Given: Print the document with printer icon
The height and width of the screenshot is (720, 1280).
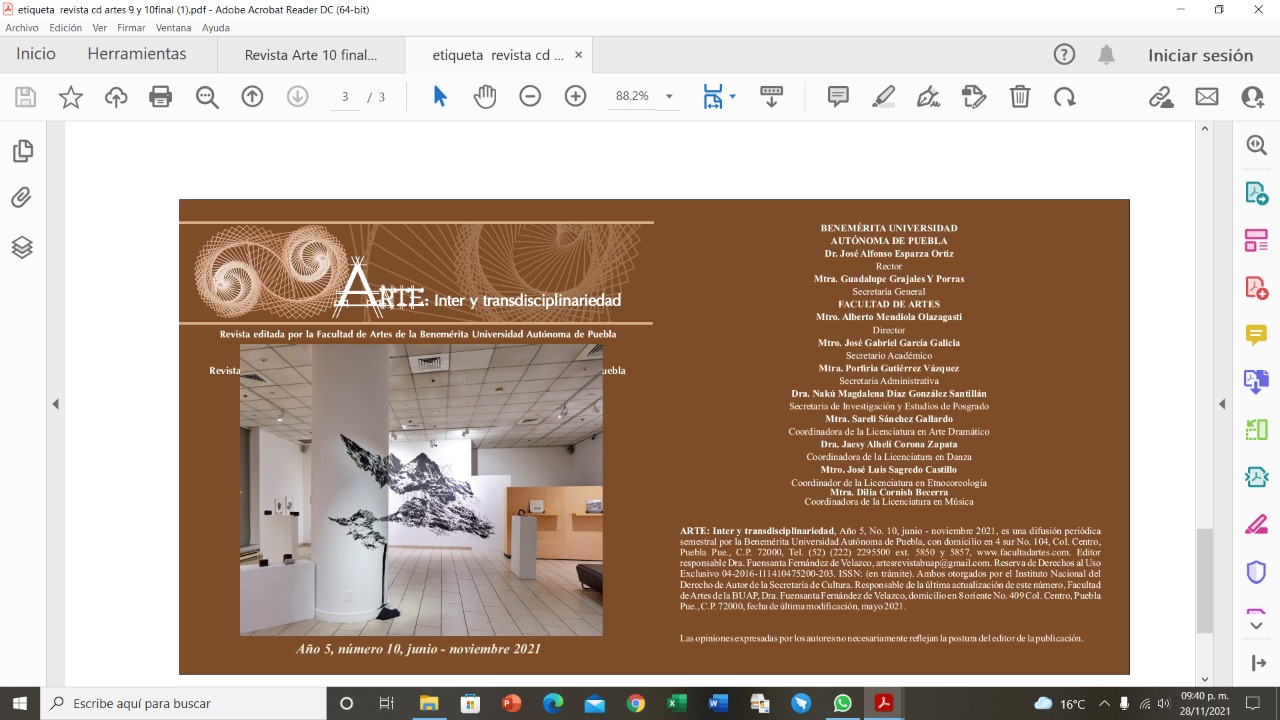Looking at the screenshot, I should point(160,97).
